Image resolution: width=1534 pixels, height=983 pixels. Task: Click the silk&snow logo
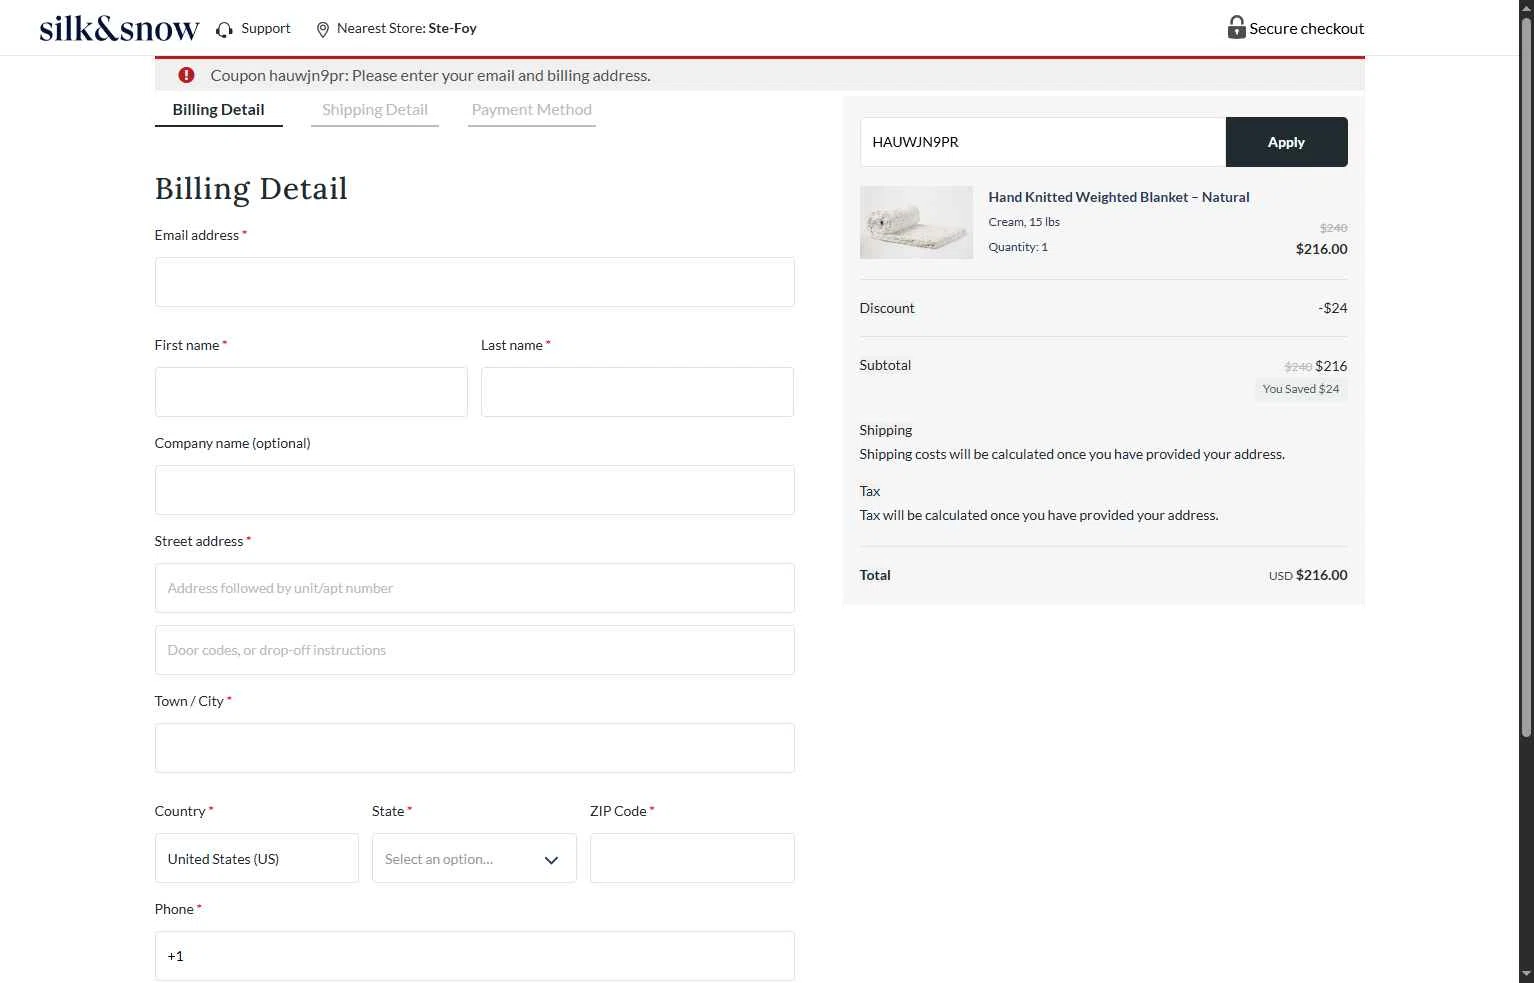coord(119,28)
